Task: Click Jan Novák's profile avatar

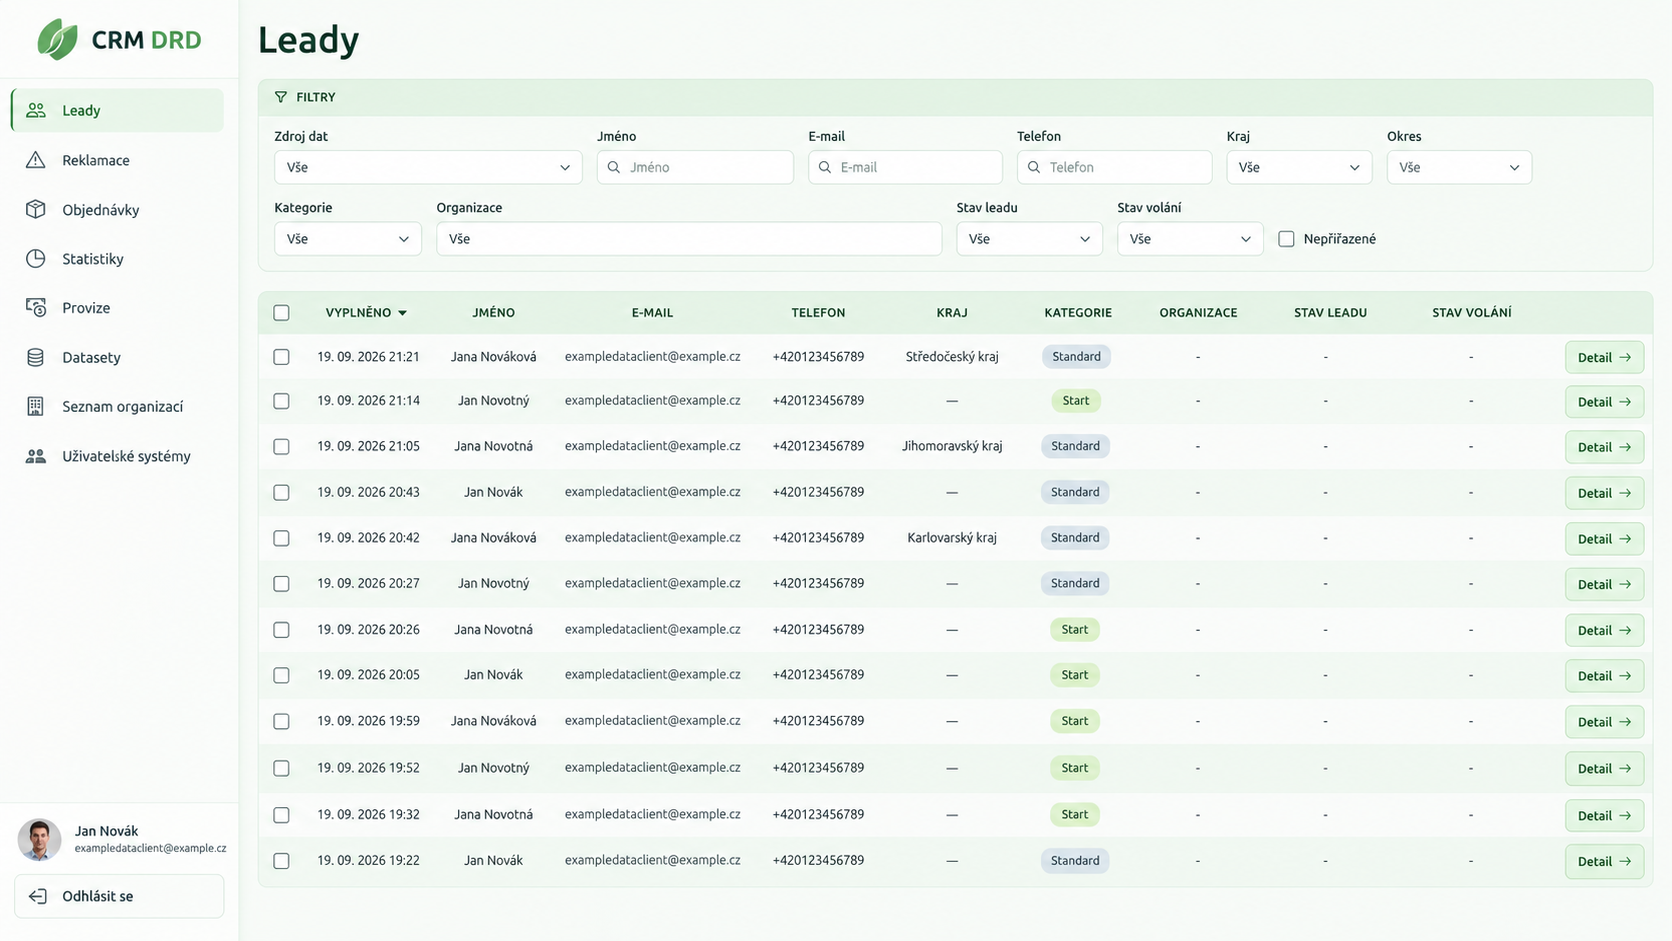Action: point(40,840)
